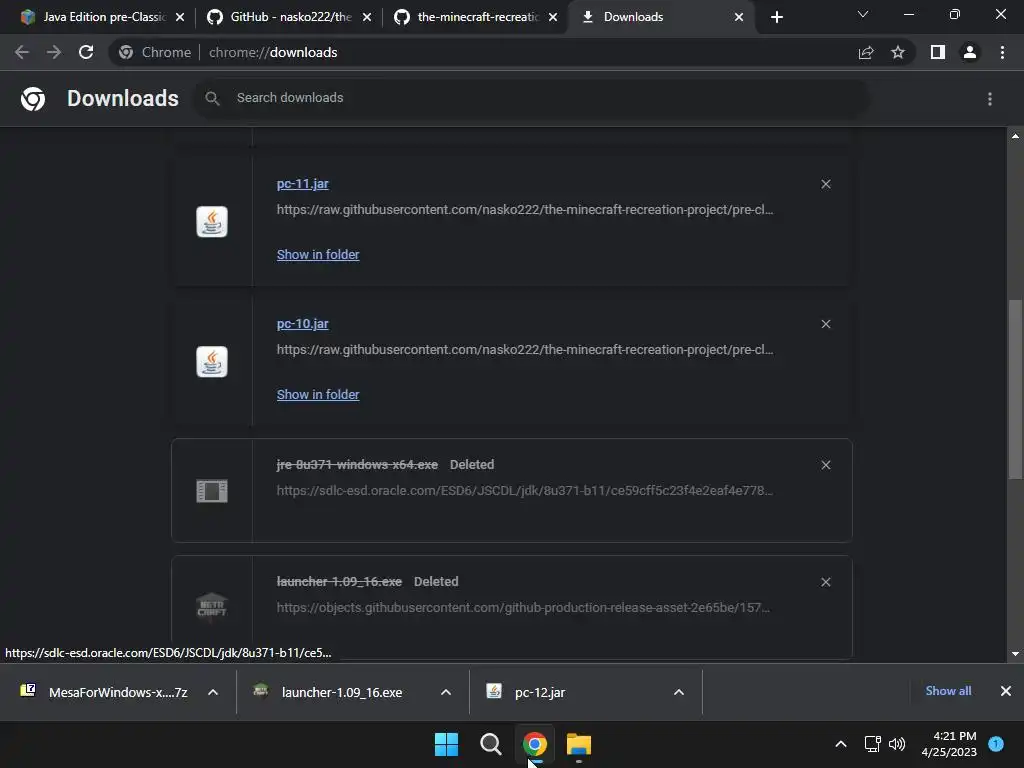Open the pc-11.jar file link

302,184
